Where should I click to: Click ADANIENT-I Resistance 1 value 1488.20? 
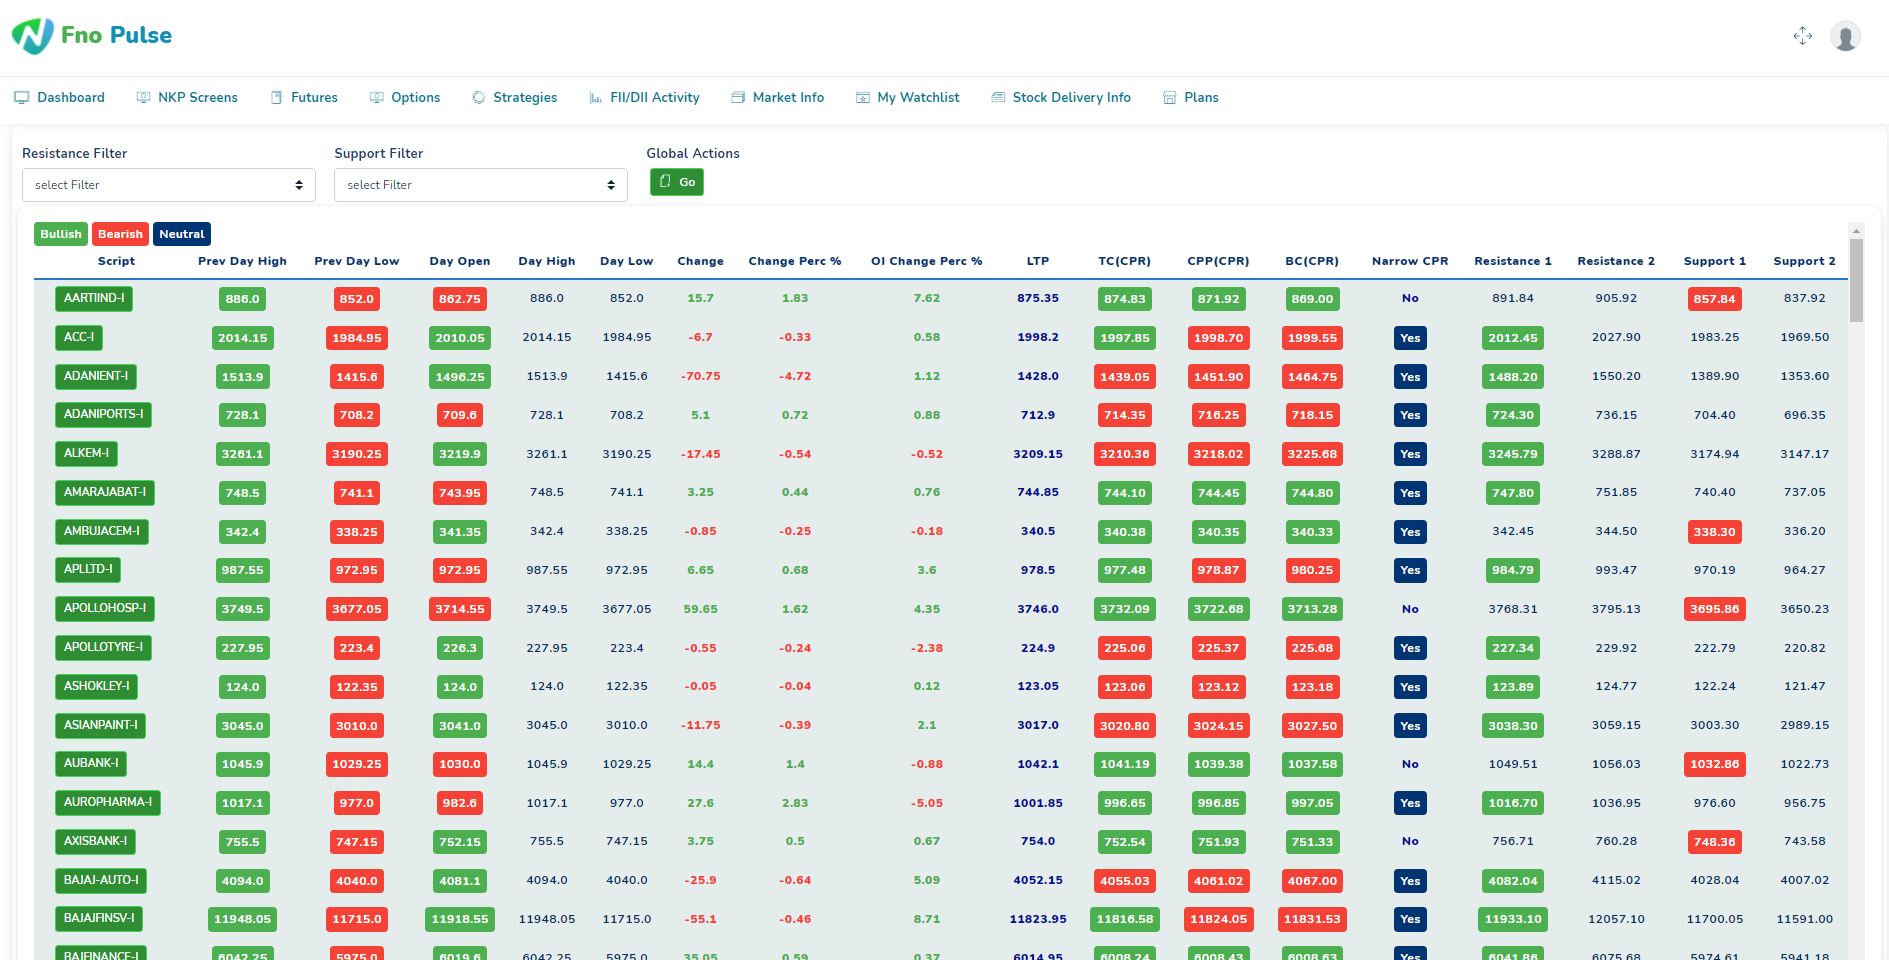1513,377
